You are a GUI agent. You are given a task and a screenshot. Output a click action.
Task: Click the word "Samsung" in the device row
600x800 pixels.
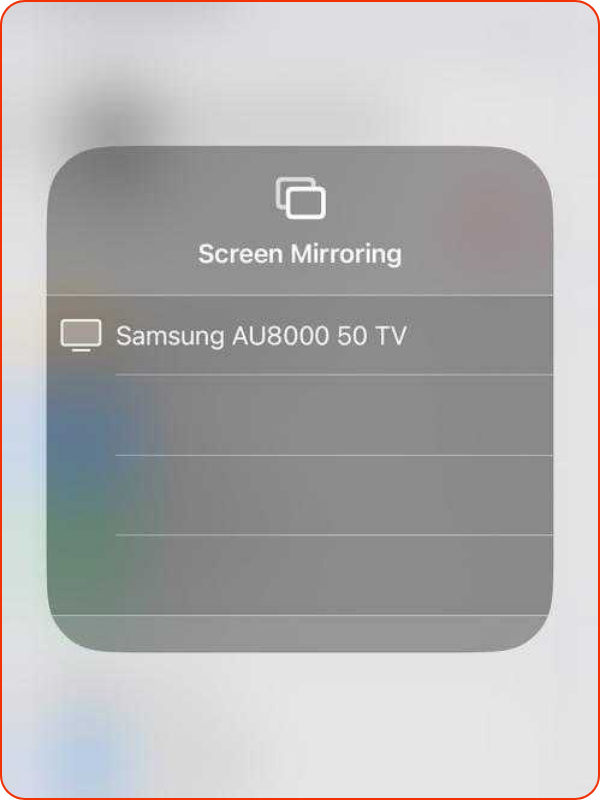tap(170, 337)
